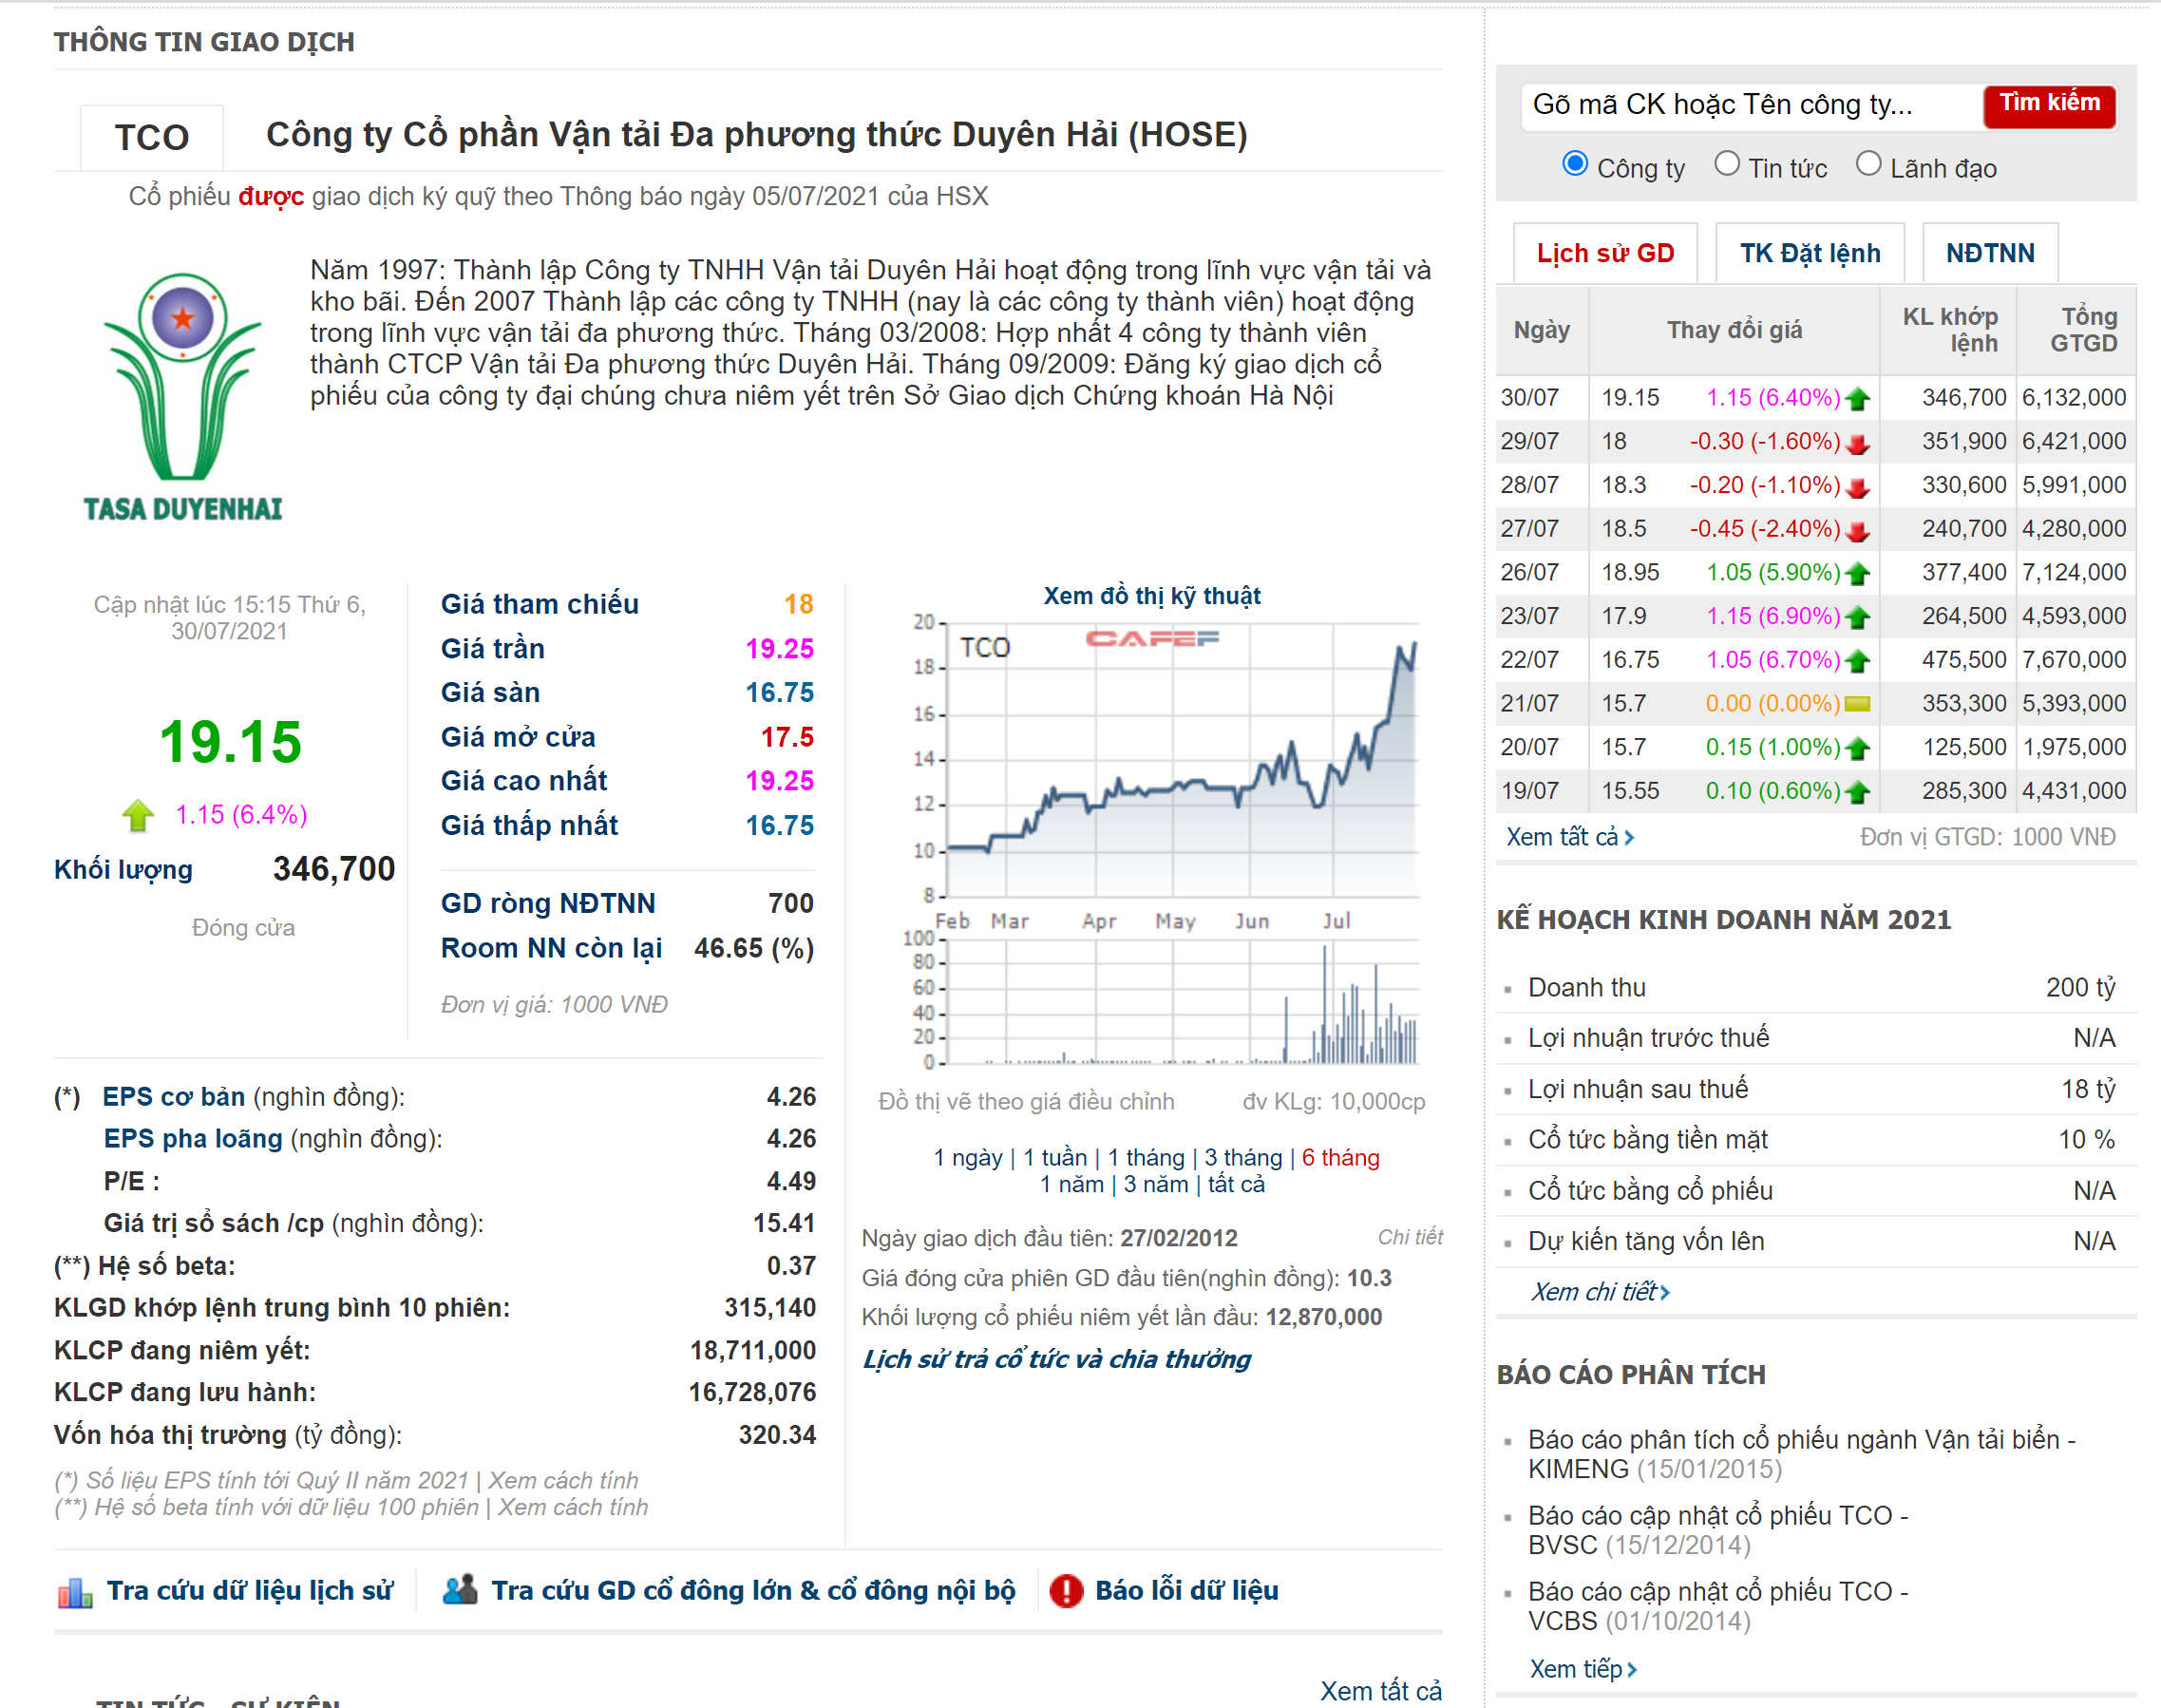Image resolution: width=2161 pixels, height=1708 pixels.
Task: Click the Báo lỗi dữ liệu link
Action: tap(1187, 1591)
